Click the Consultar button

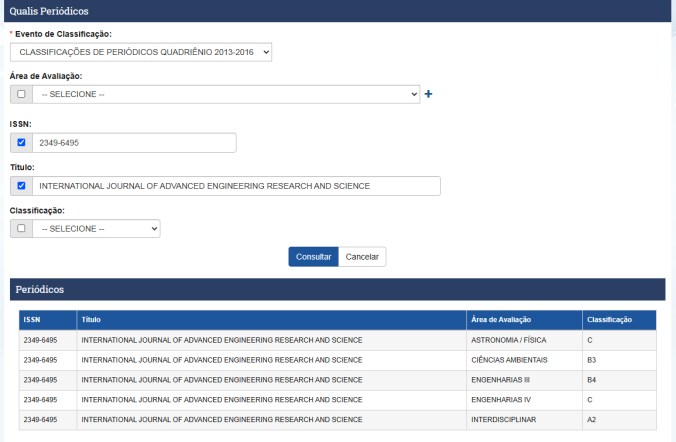pos(313,257)
